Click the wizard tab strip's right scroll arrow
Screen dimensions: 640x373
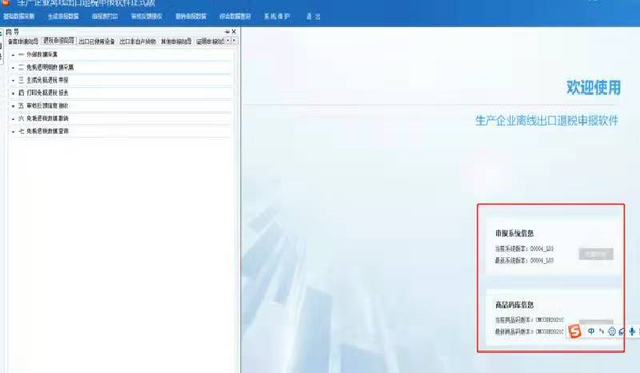(x=234, y=40)
